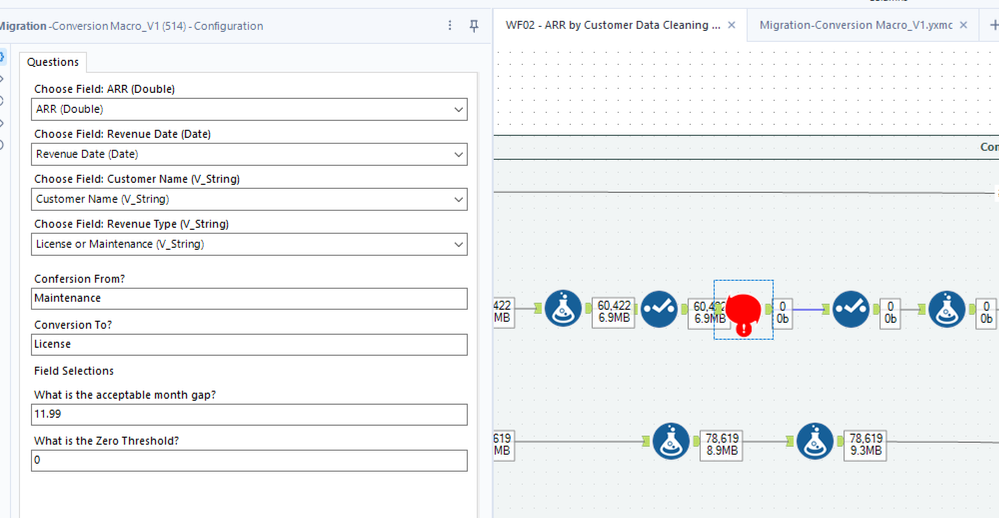Switch to the Questions tab
The image size is (999, 518).
(x=53, y=62)
